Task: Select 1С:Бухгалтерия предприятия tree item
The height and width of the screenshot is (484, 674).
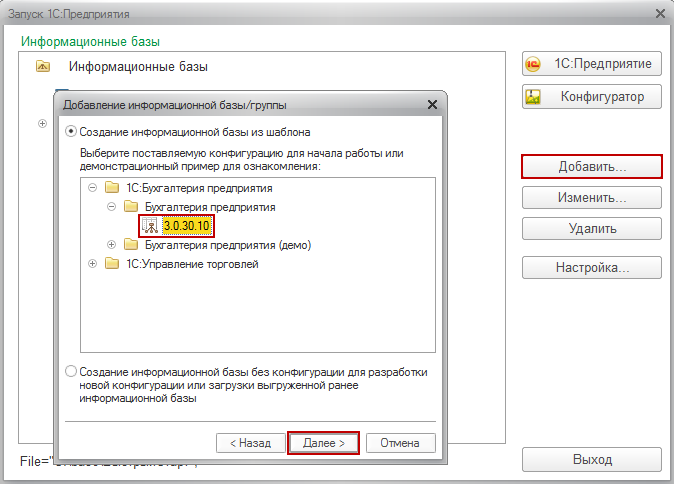Action: click(x=199, y=188)
